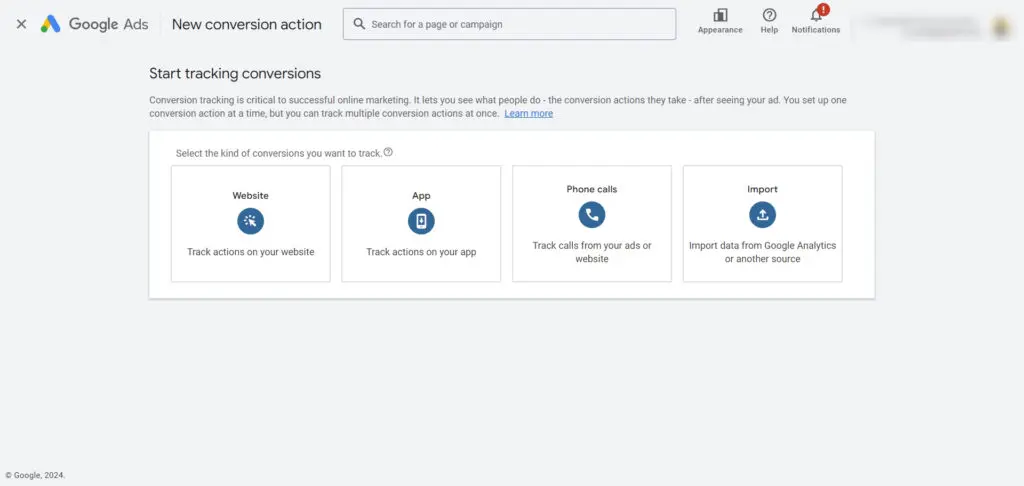Click the App phone download icon

421,221
